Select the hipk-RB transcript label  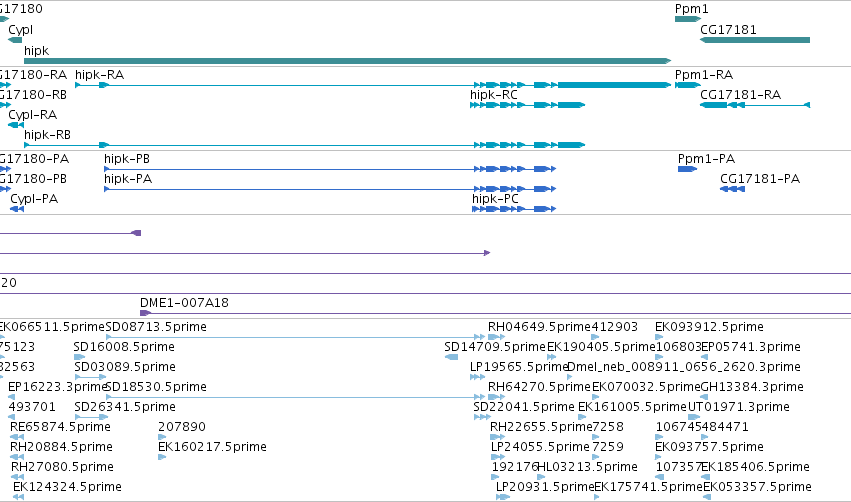point(47,135)
